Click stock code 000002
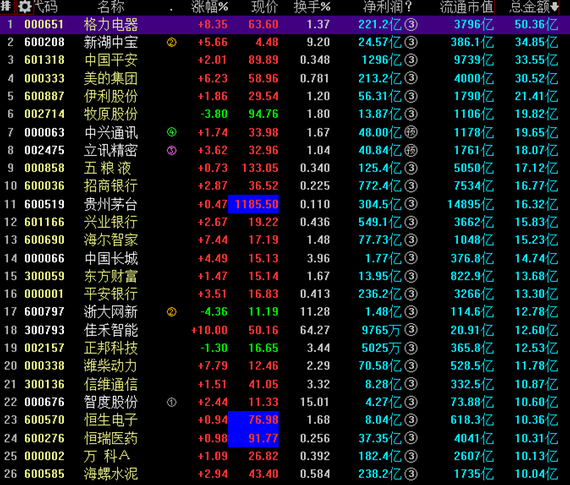The width and height of the screenshot is (570, 485). click(44, 456)
